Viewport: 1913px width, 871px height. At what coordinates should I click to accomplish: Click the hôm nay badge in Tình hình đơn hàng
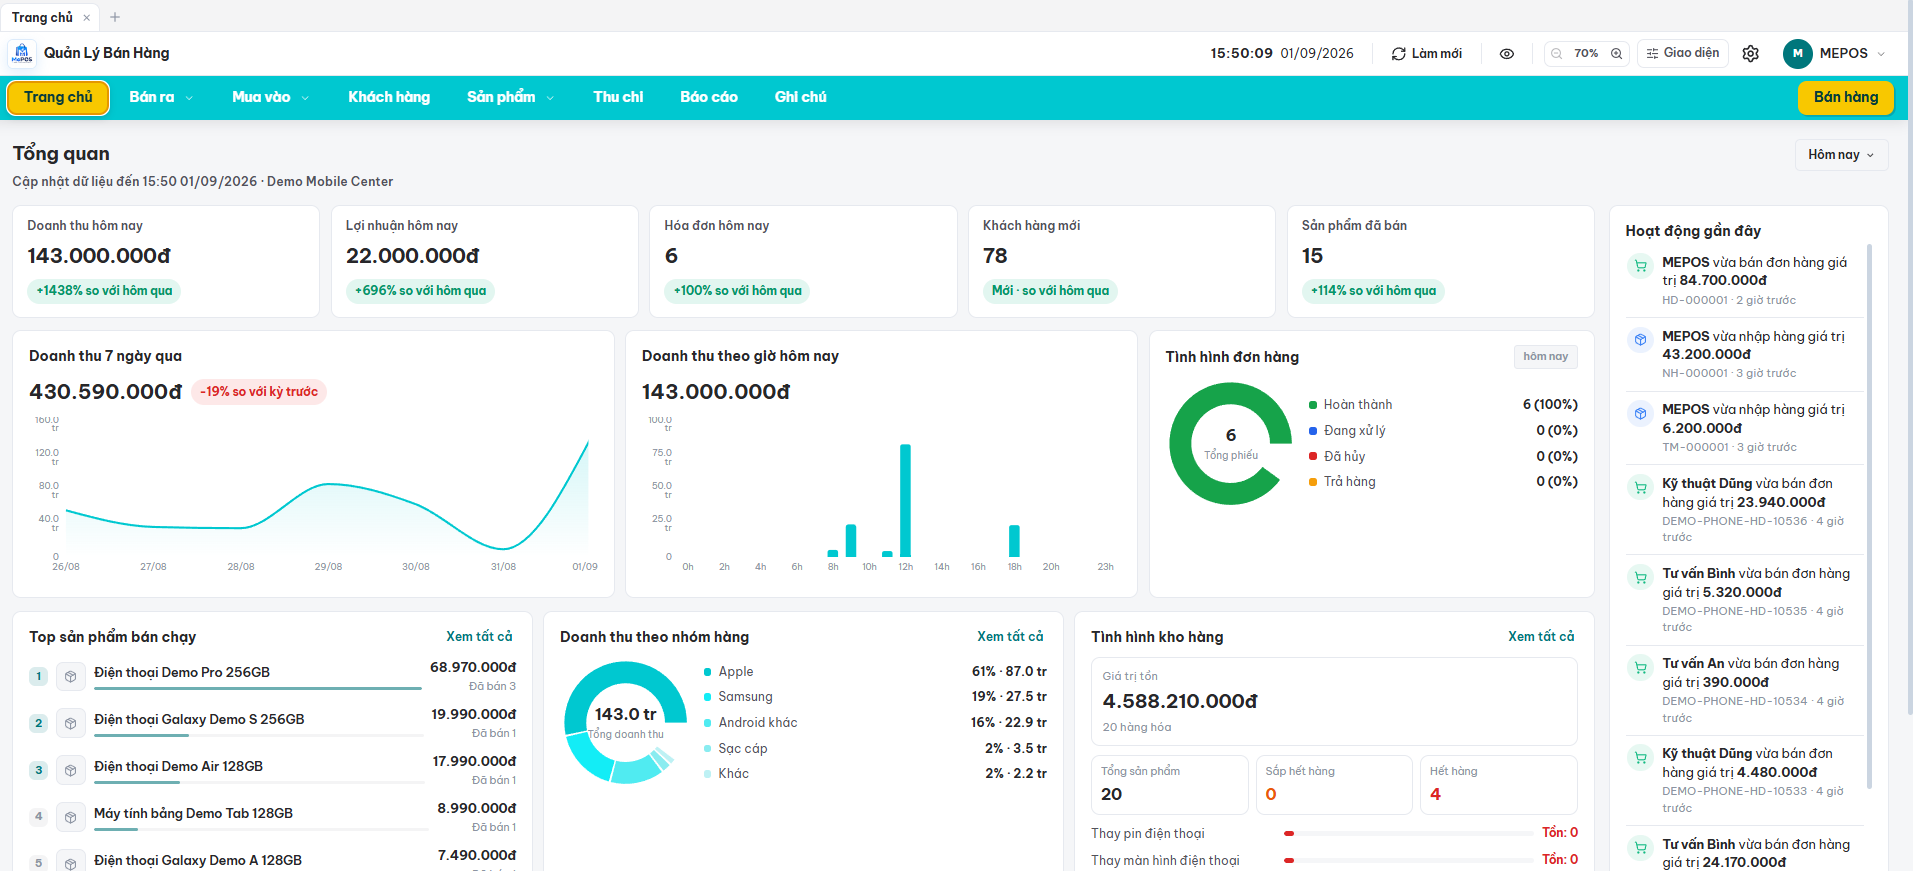pos(1545,357)
